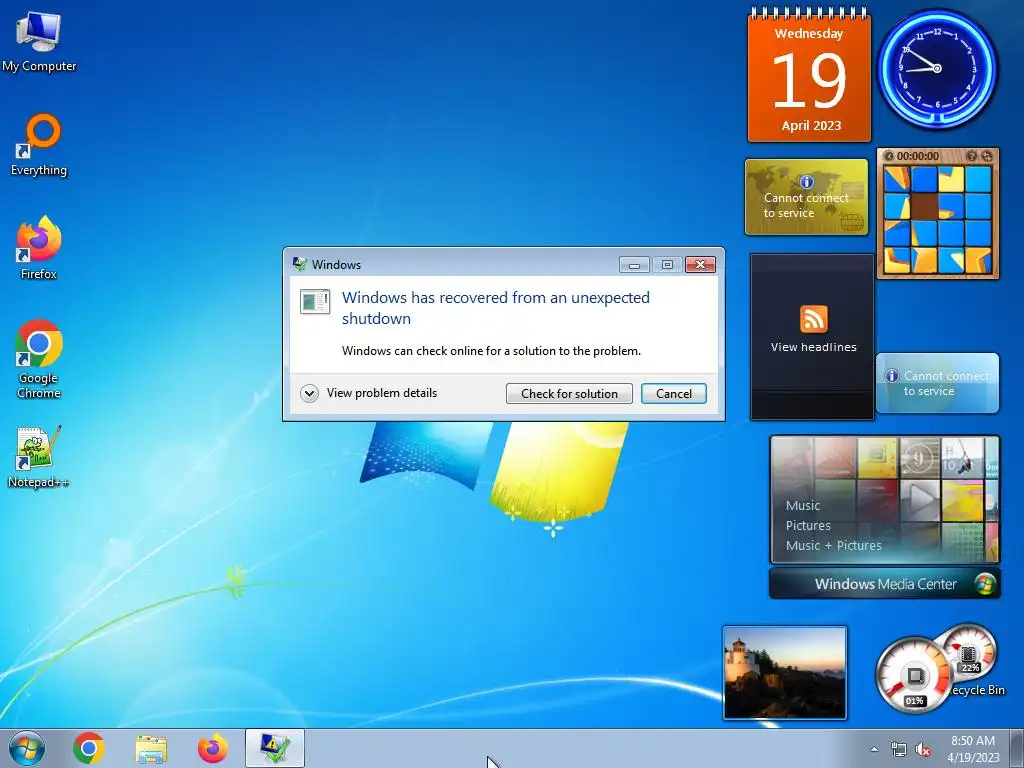1024x768 pixels.
Task: Open the taskbar clock showing 8:50 AM
Action: coord(973,748)
